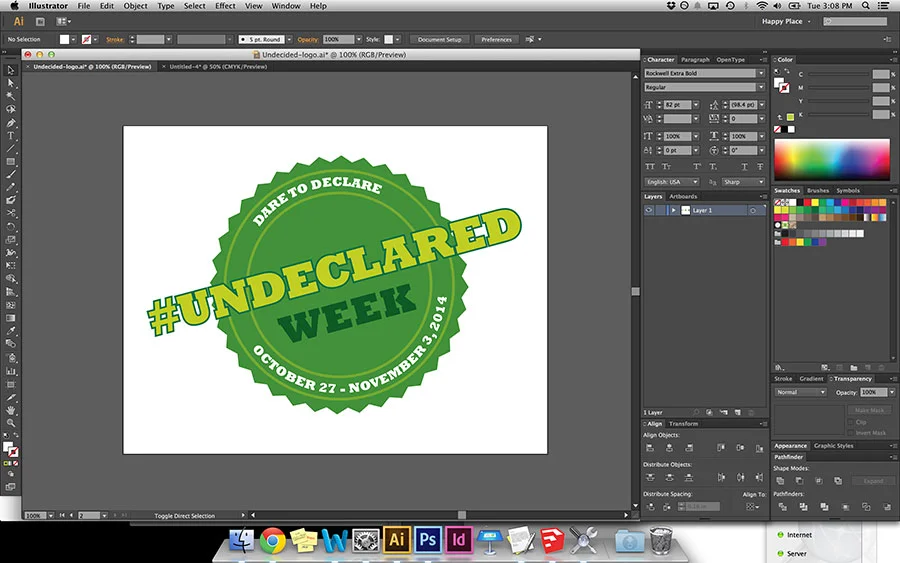Select the Direct Selection tool
This screenshot has height=563, width=900.
[10, 83]
